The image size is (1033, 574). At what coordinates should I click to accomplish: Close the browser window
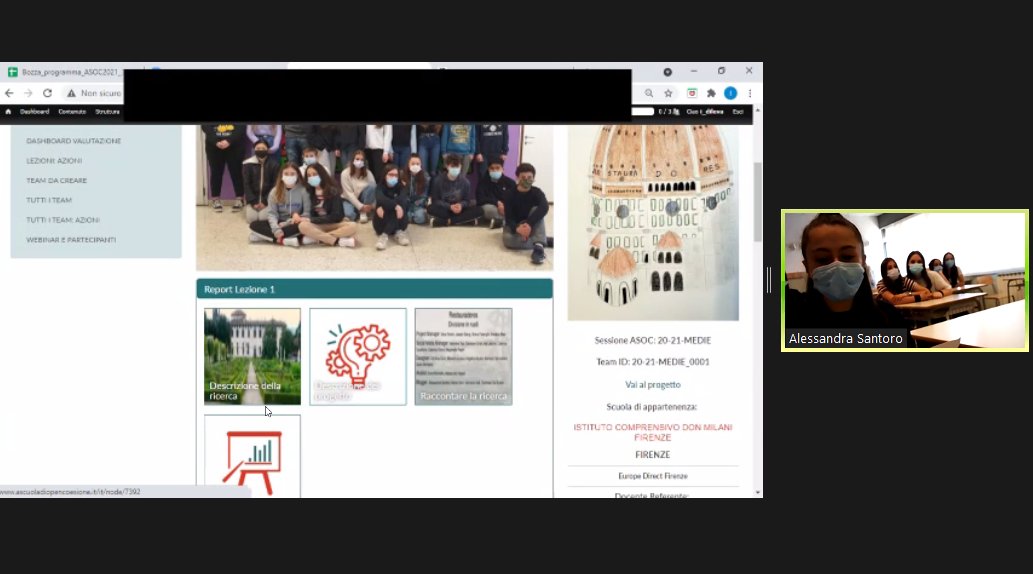coord(749,71)
